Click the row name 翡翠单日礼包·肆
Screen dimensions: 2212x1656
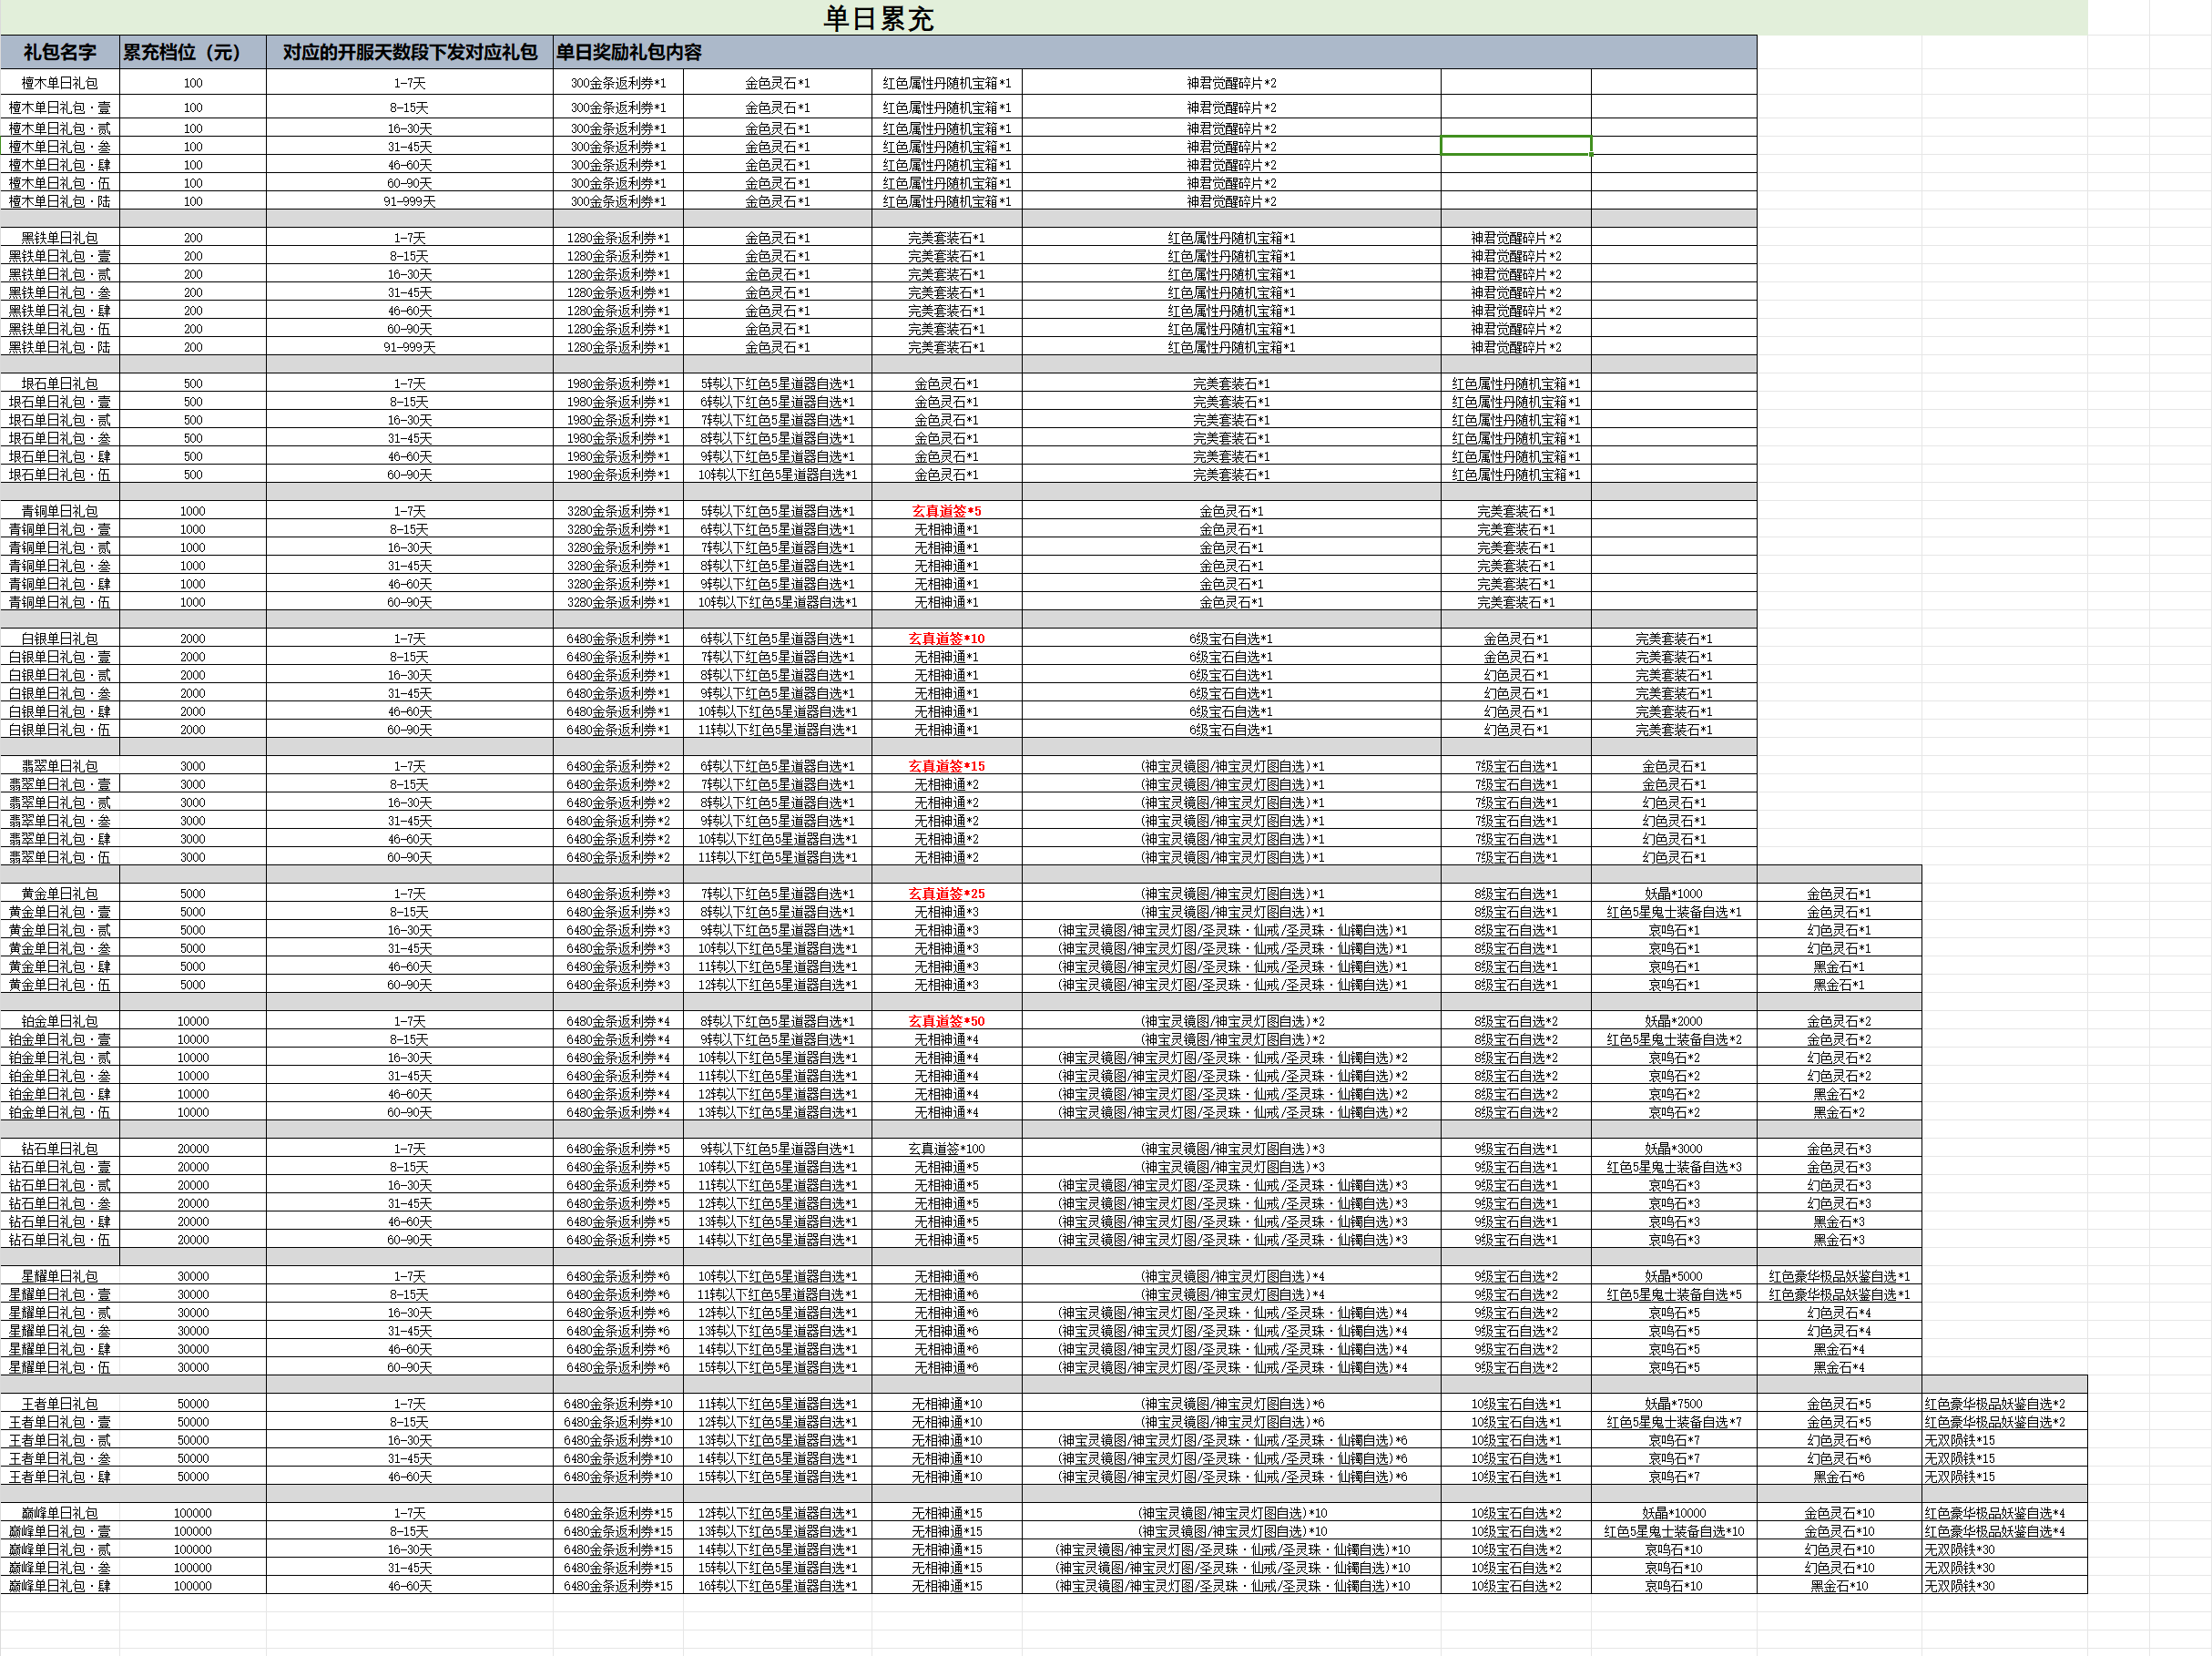click(60, 839)
